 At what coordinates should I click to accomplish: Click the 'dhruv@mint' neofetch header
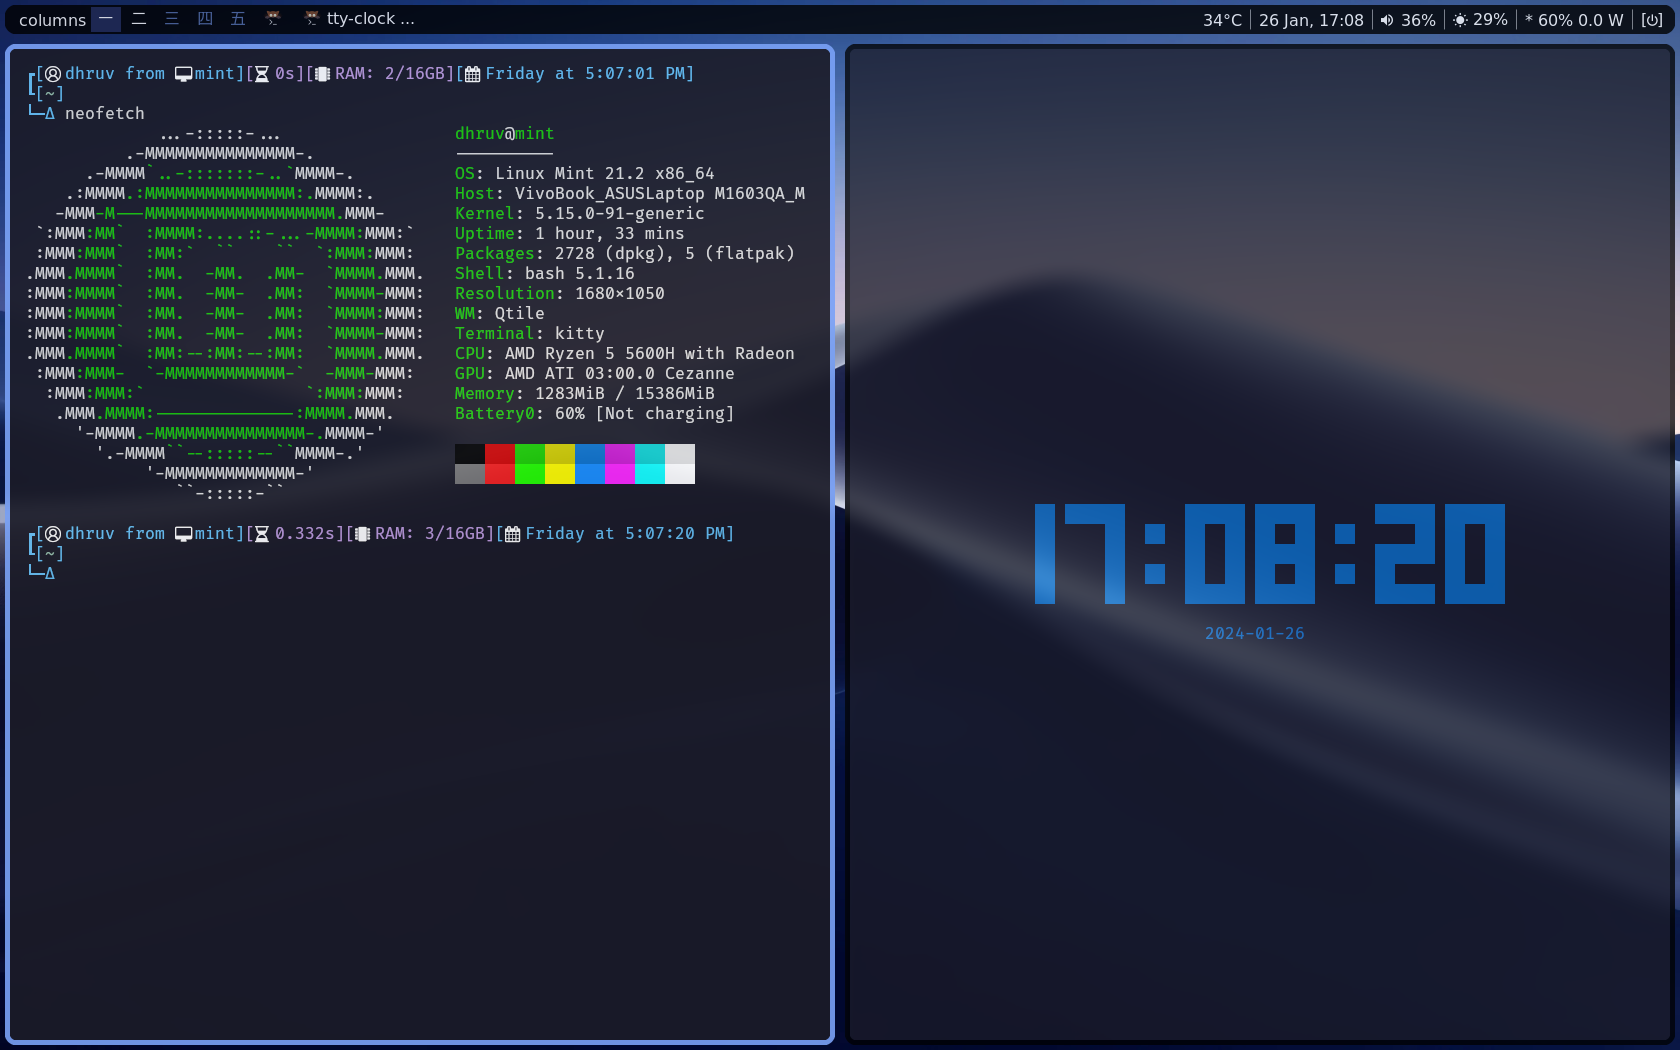point(505,133)
